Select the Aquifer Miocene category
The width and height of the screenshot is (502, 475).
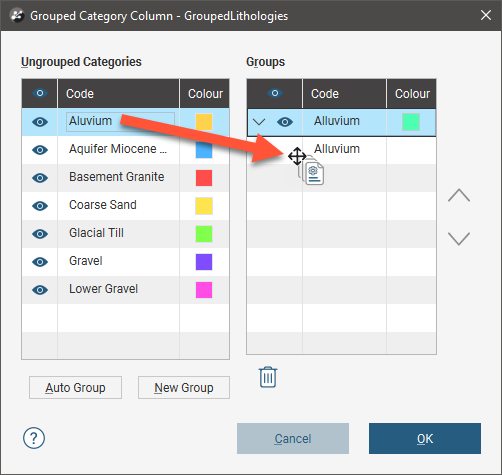125,149
